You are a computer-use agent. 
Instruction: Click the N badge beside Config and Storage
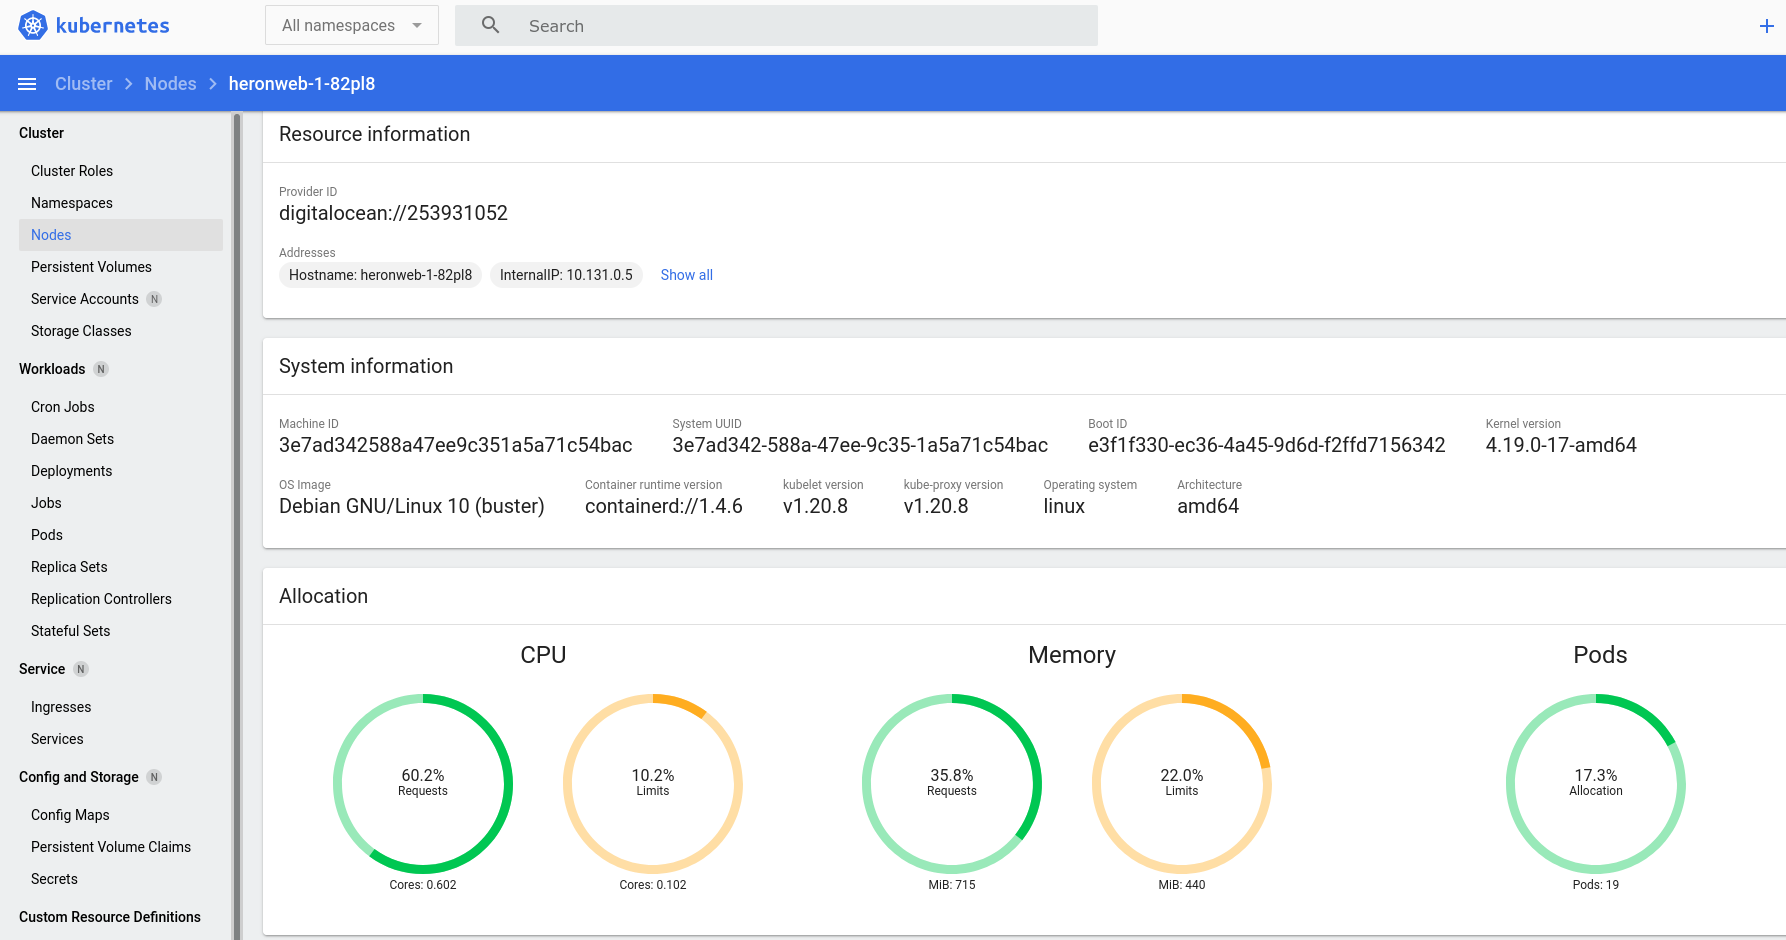(x=154, y=777)
